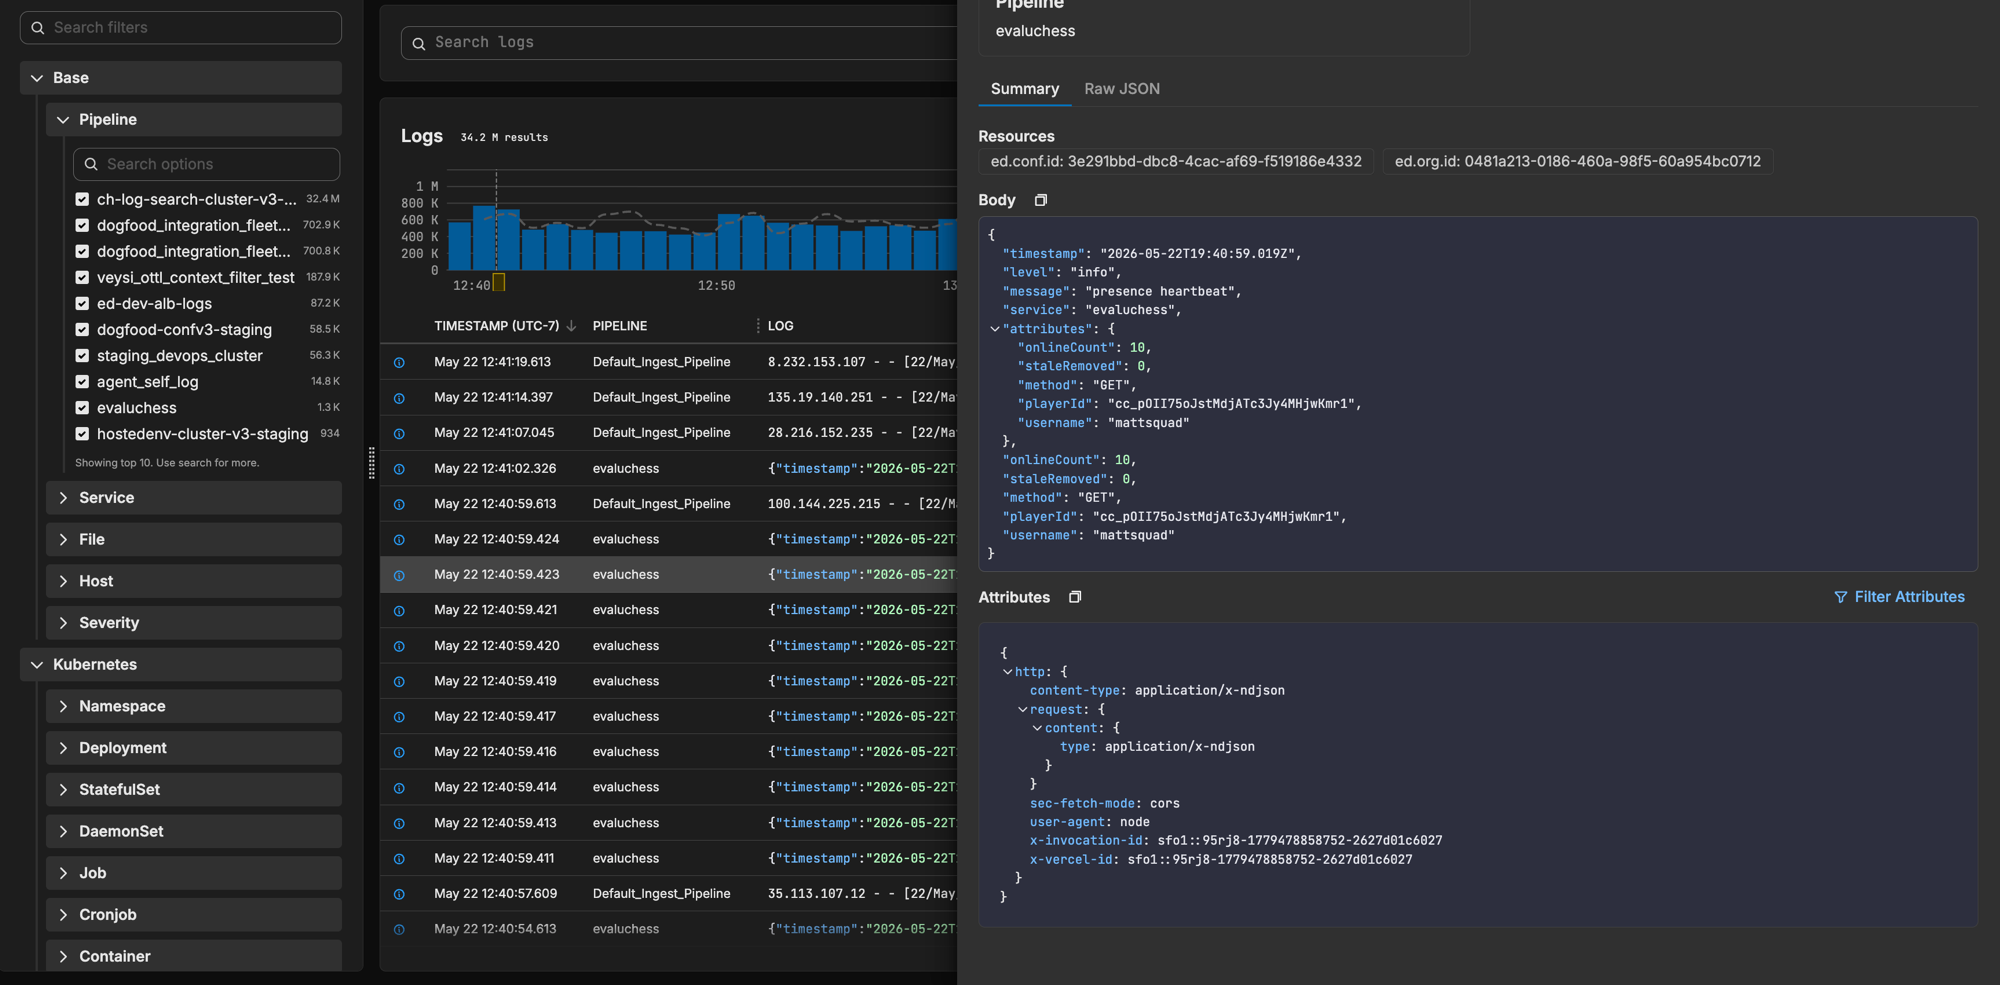Expand the Container filter section
This screenshot has width=2000, height=985.
[194, 956]
